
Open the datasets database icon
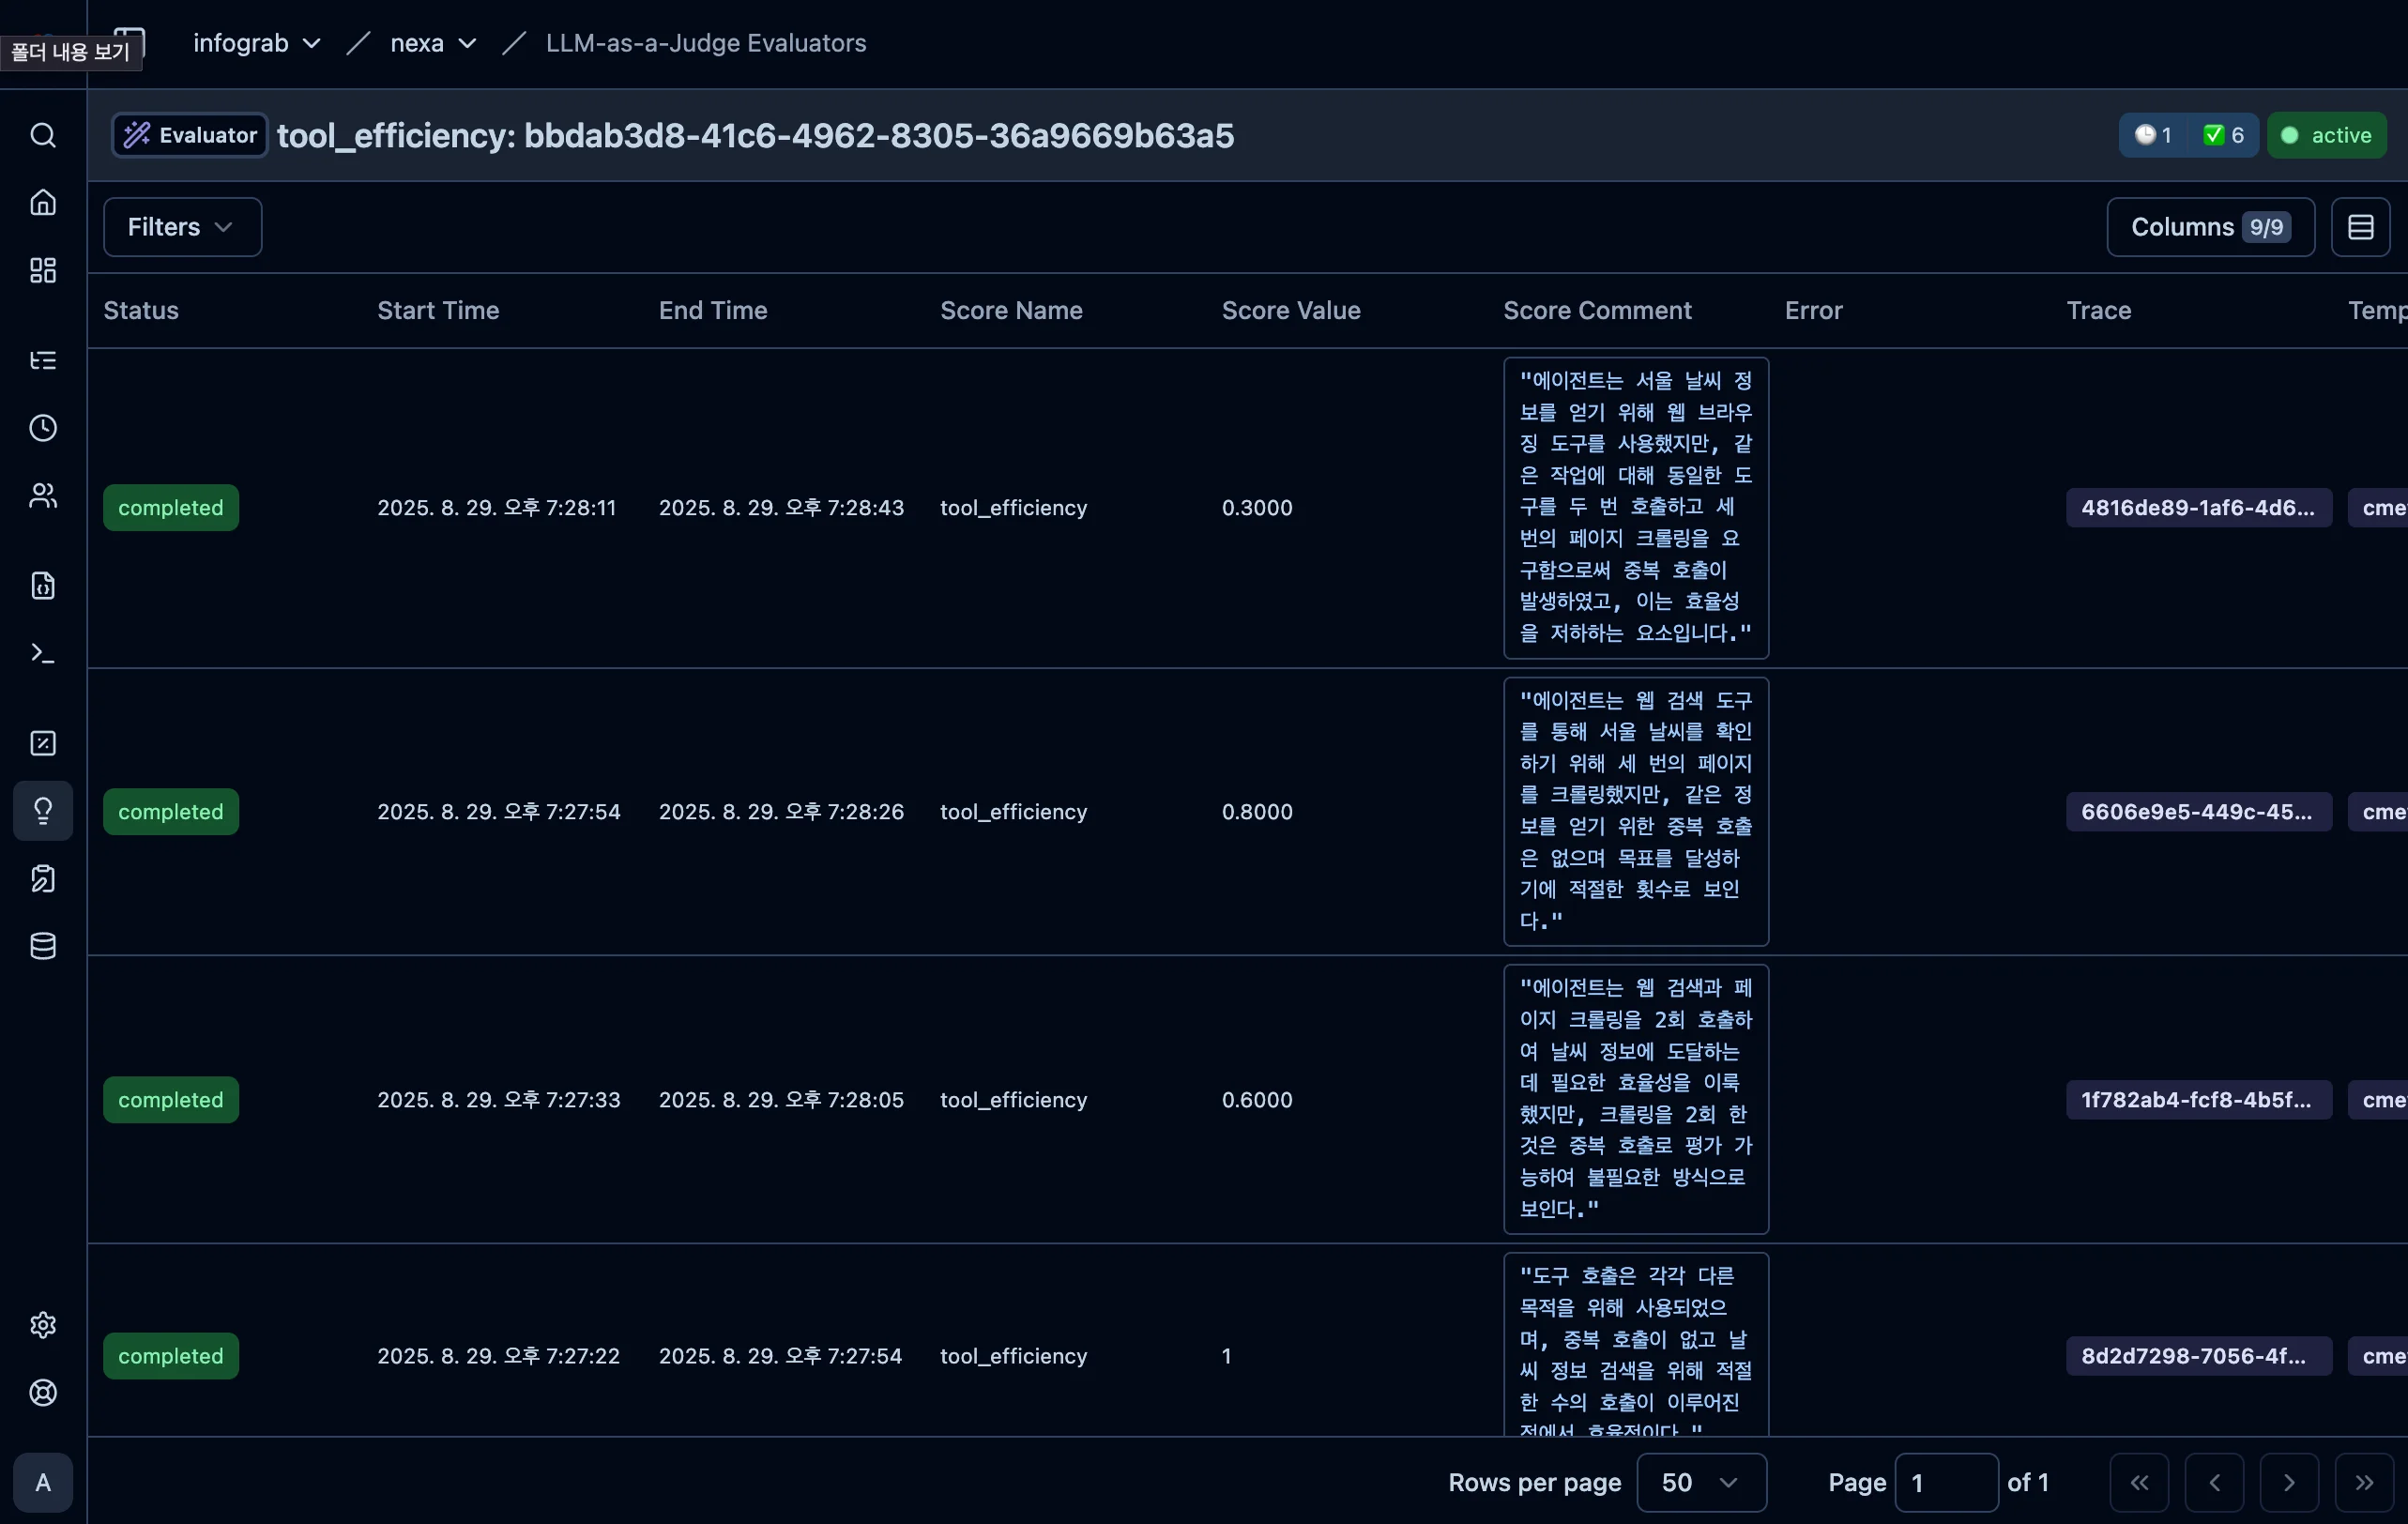[43, 946]
